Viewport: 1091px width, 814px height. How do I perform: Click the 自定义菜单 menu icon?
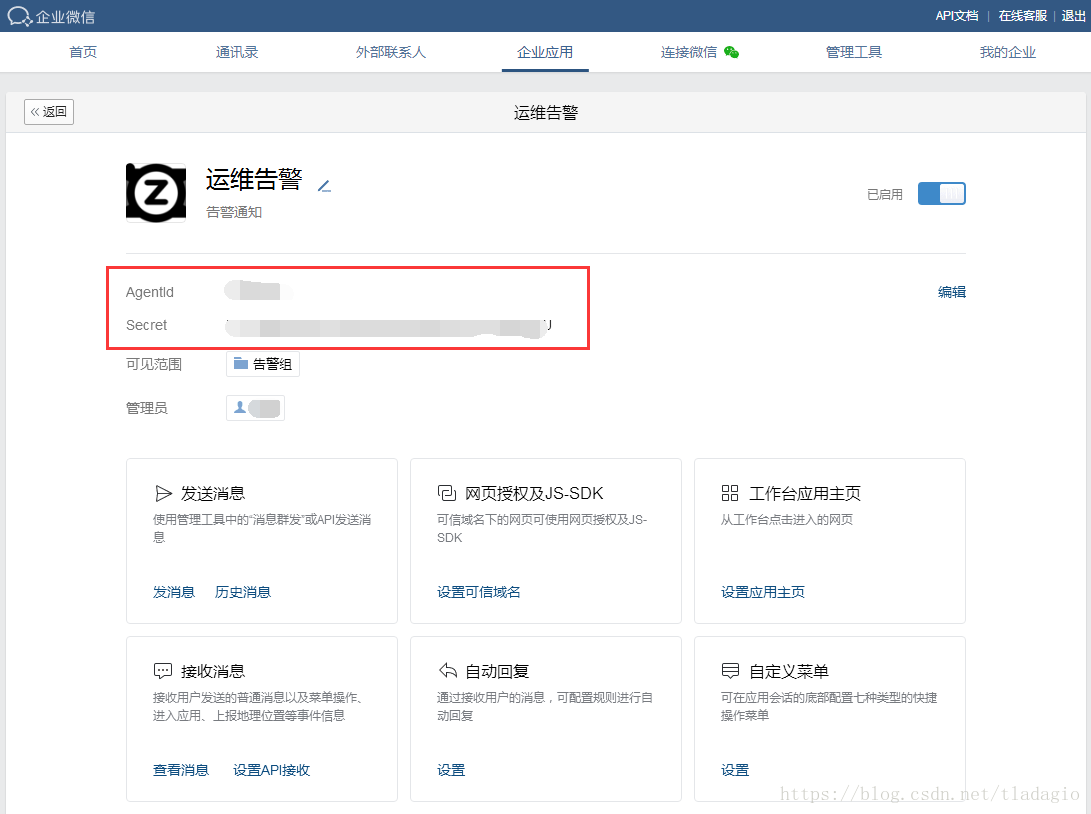[730, 671]
